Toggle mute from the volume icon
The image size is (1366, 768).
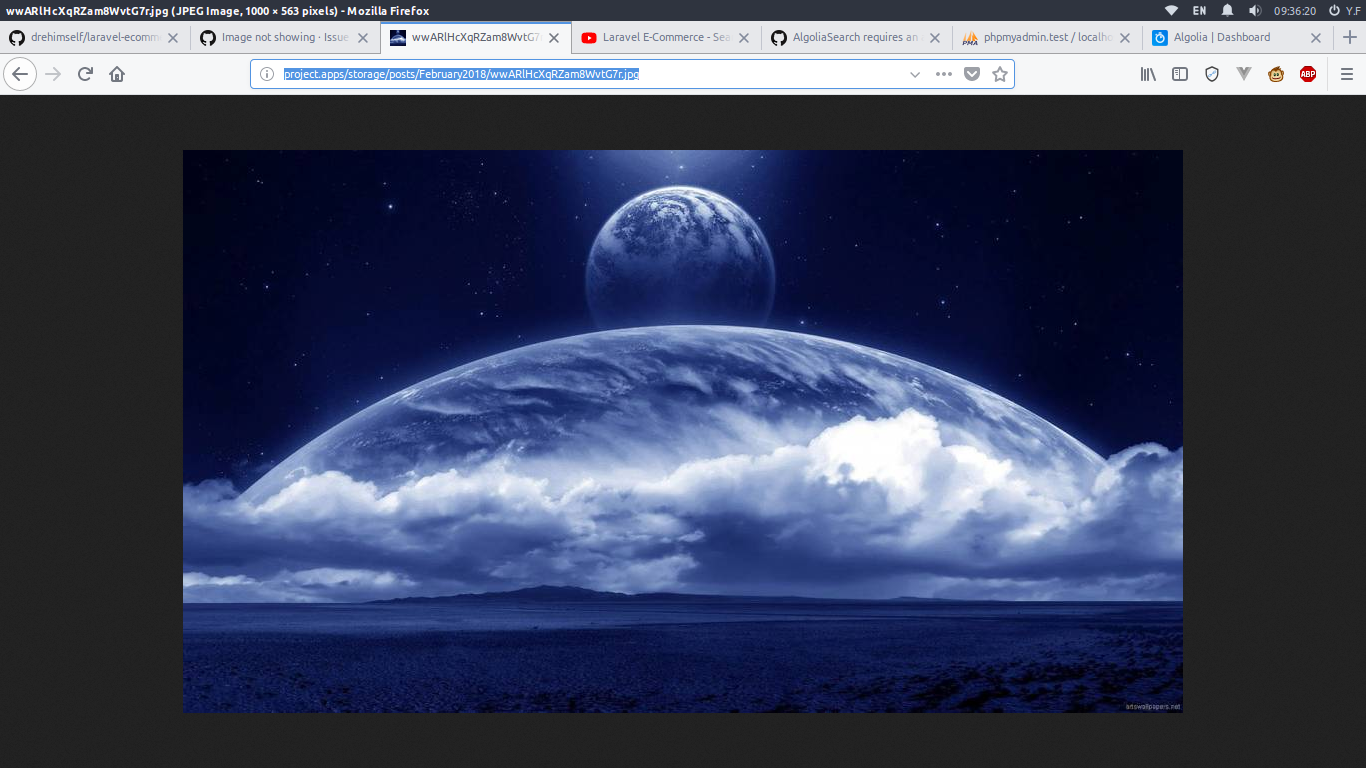(1254, 12)
